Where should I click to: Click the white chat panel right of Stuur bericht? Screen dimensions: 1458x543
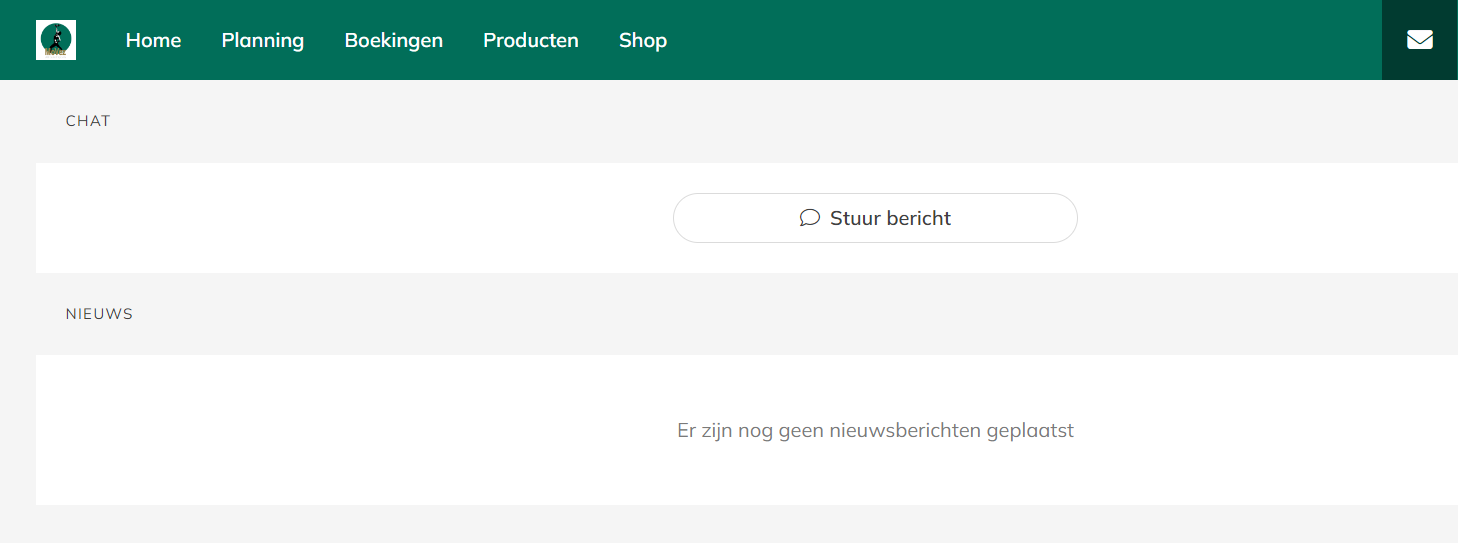[1260, 218]
